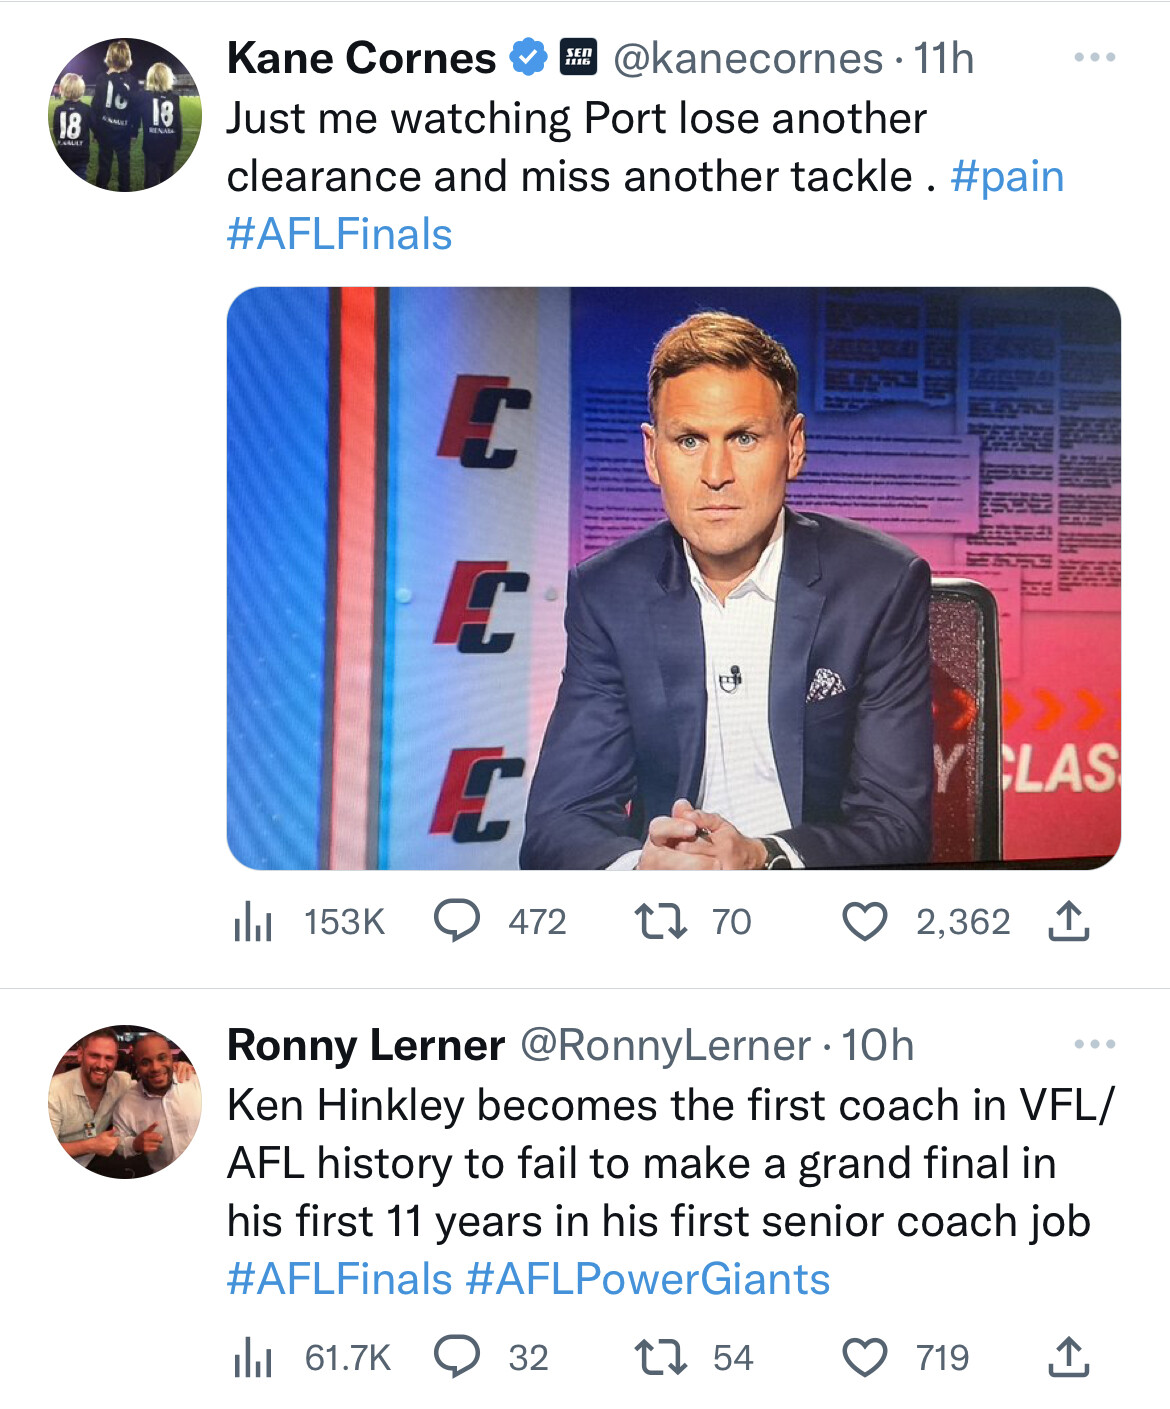View analytics on Kane Cornes' tweet
The width and height of the screenshot is (1170, 1409).
(252, 921)
